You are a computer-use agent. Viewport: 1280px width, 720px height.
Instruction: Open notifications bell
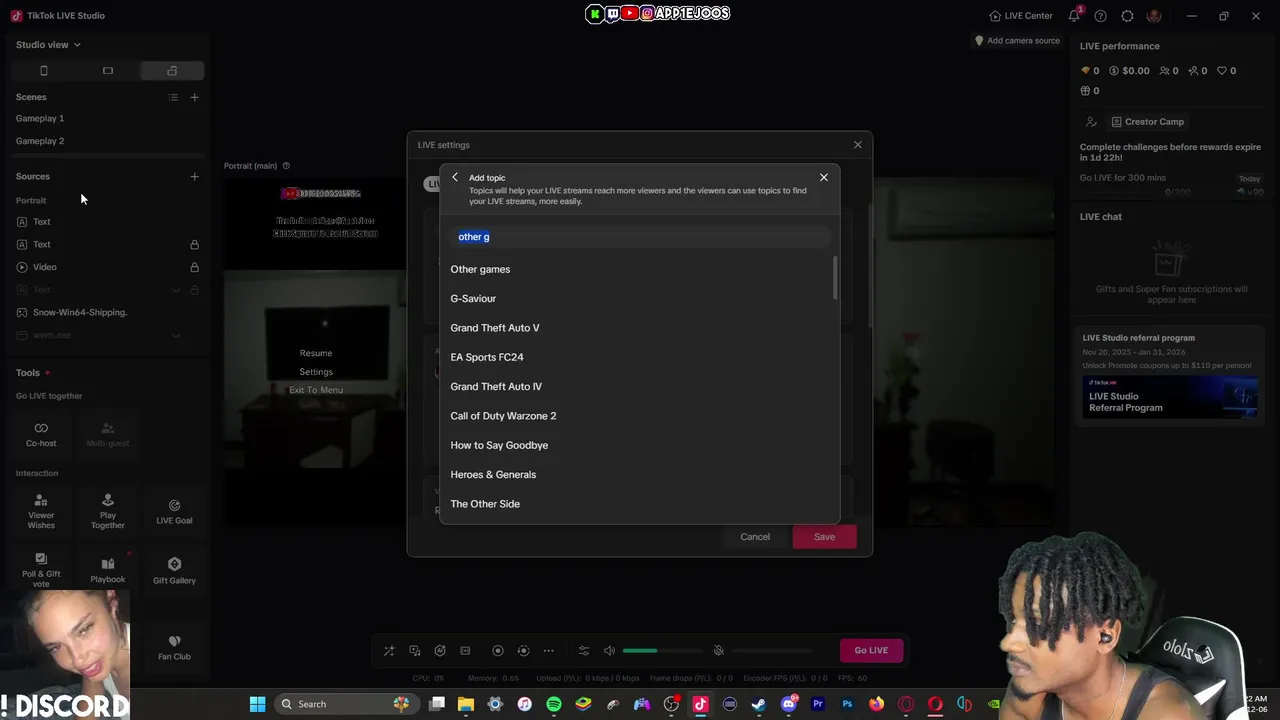pos(1074,16)
